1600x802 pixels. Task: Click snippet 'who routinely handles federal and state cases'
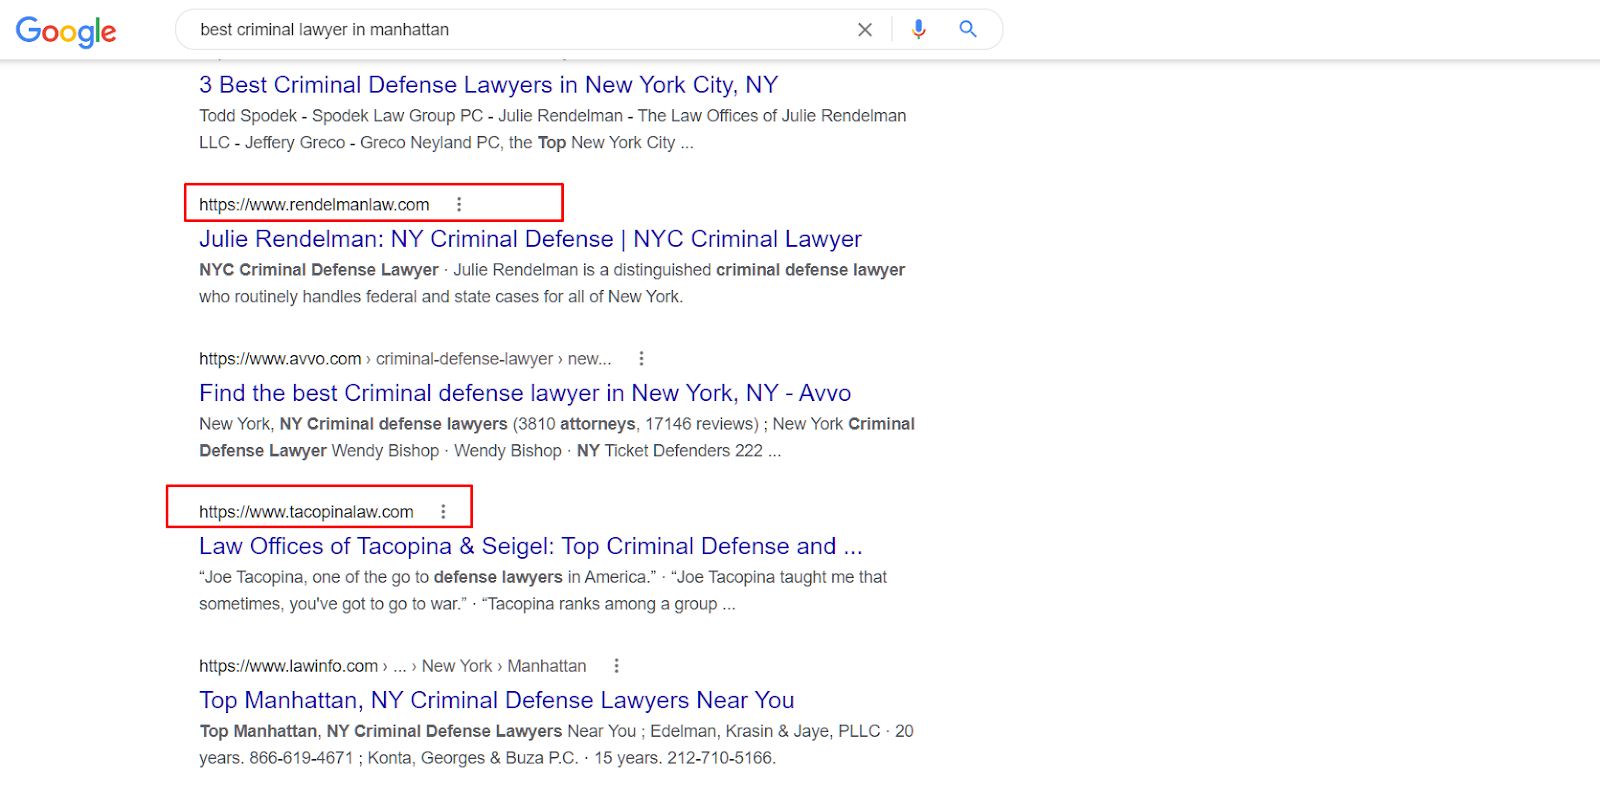tap(441, 297)
